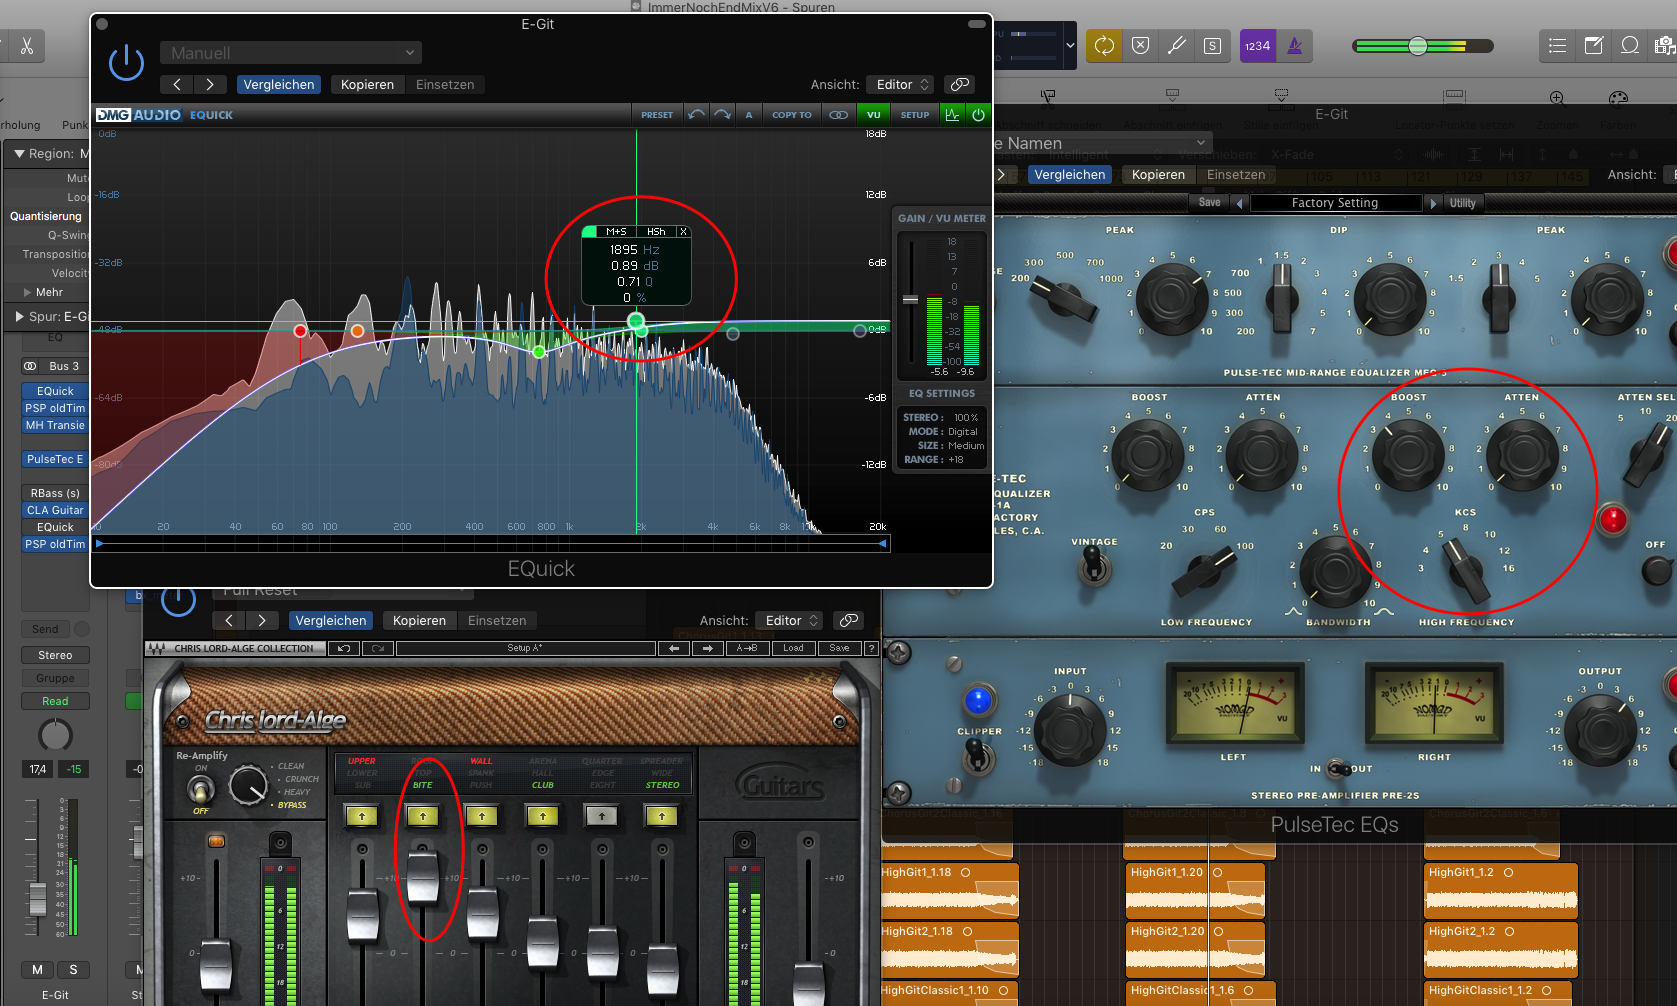Open the note pad icon
Image resolution: width=1677 pixels, height=1006 pixels.
[x=1594, y=45]
